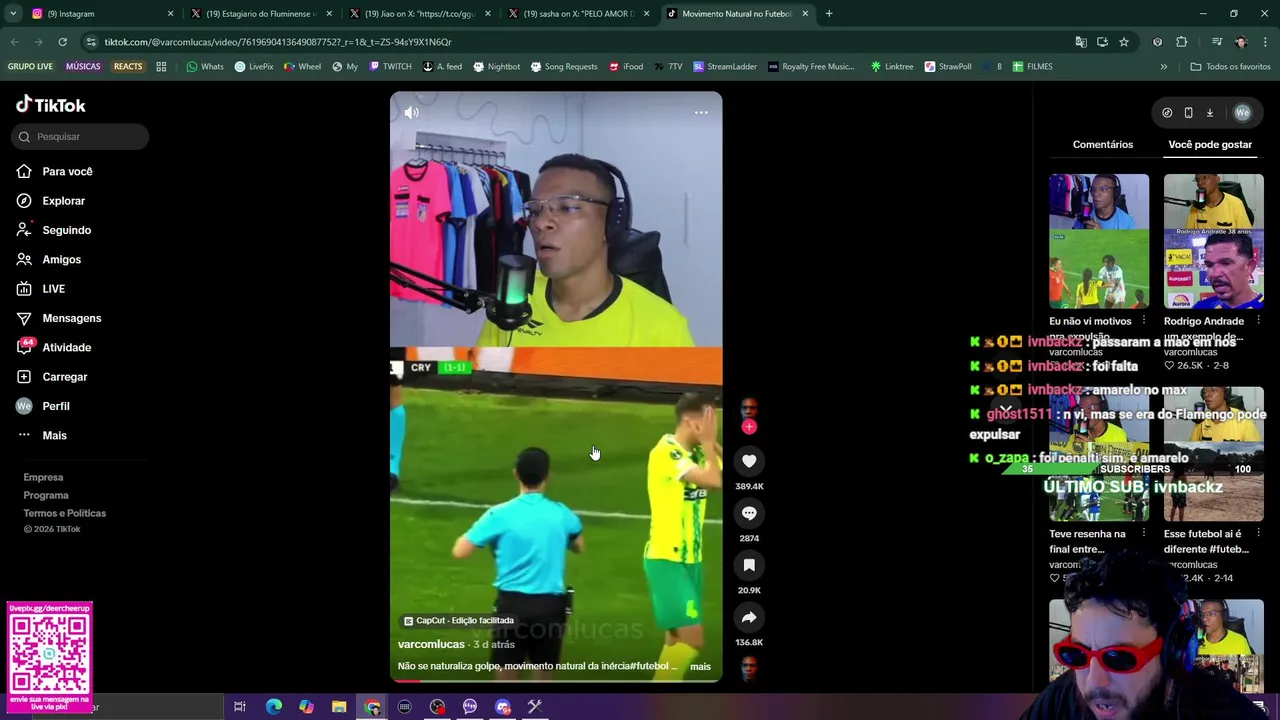Open File Explorer from the taskbar
1280x720 pixels.
(339, 707)
